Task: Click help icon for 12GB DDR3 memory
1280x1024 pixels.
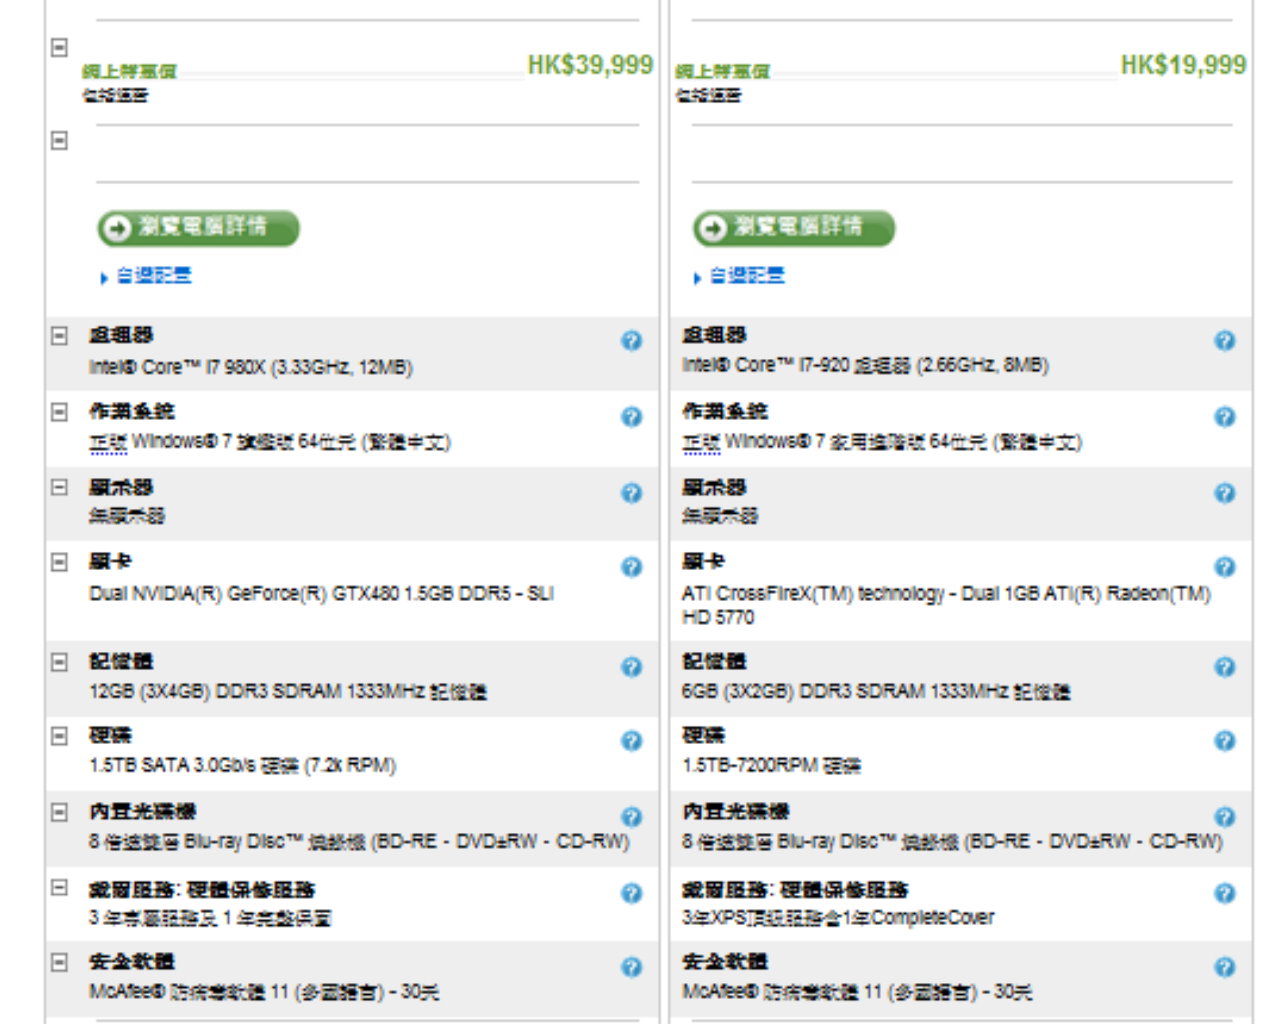Action: (x=631, y=667)
